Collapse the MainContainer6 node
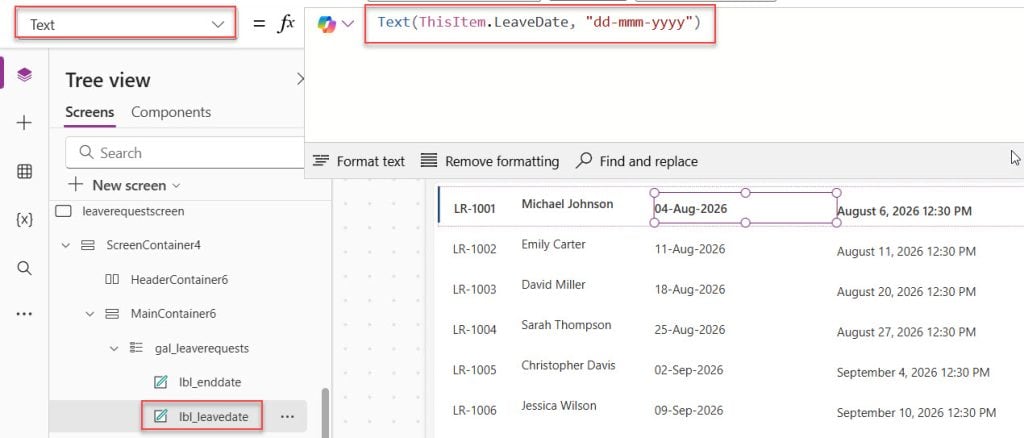 click(89, 314)
